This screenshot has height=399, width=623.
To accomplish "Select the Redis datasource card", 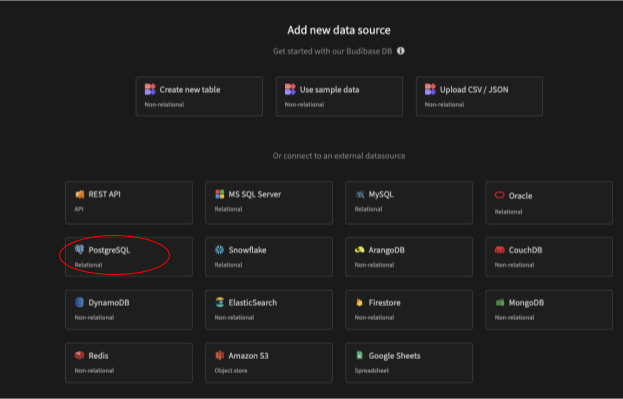I will [x=129, y=363].
